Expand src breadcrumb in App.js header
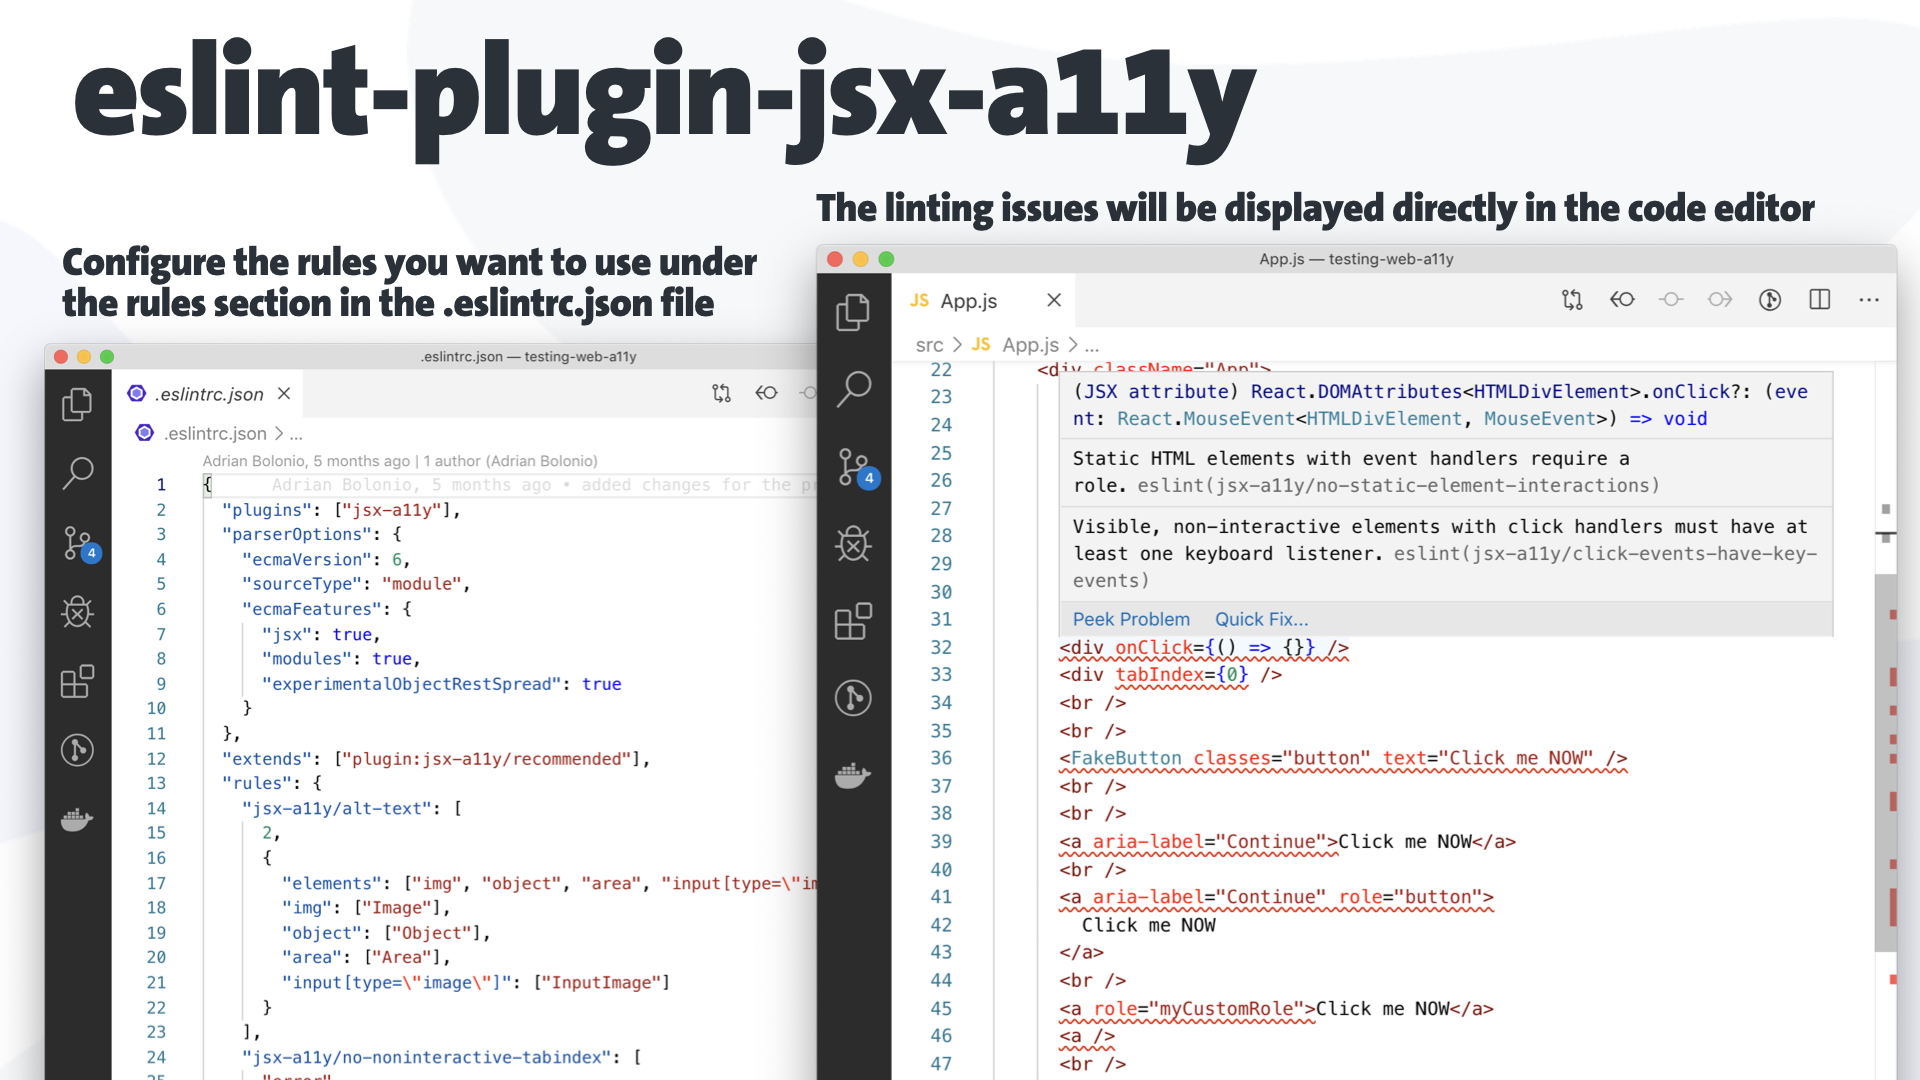This screenshot has width=1920, height=1080. coord(931,344)
